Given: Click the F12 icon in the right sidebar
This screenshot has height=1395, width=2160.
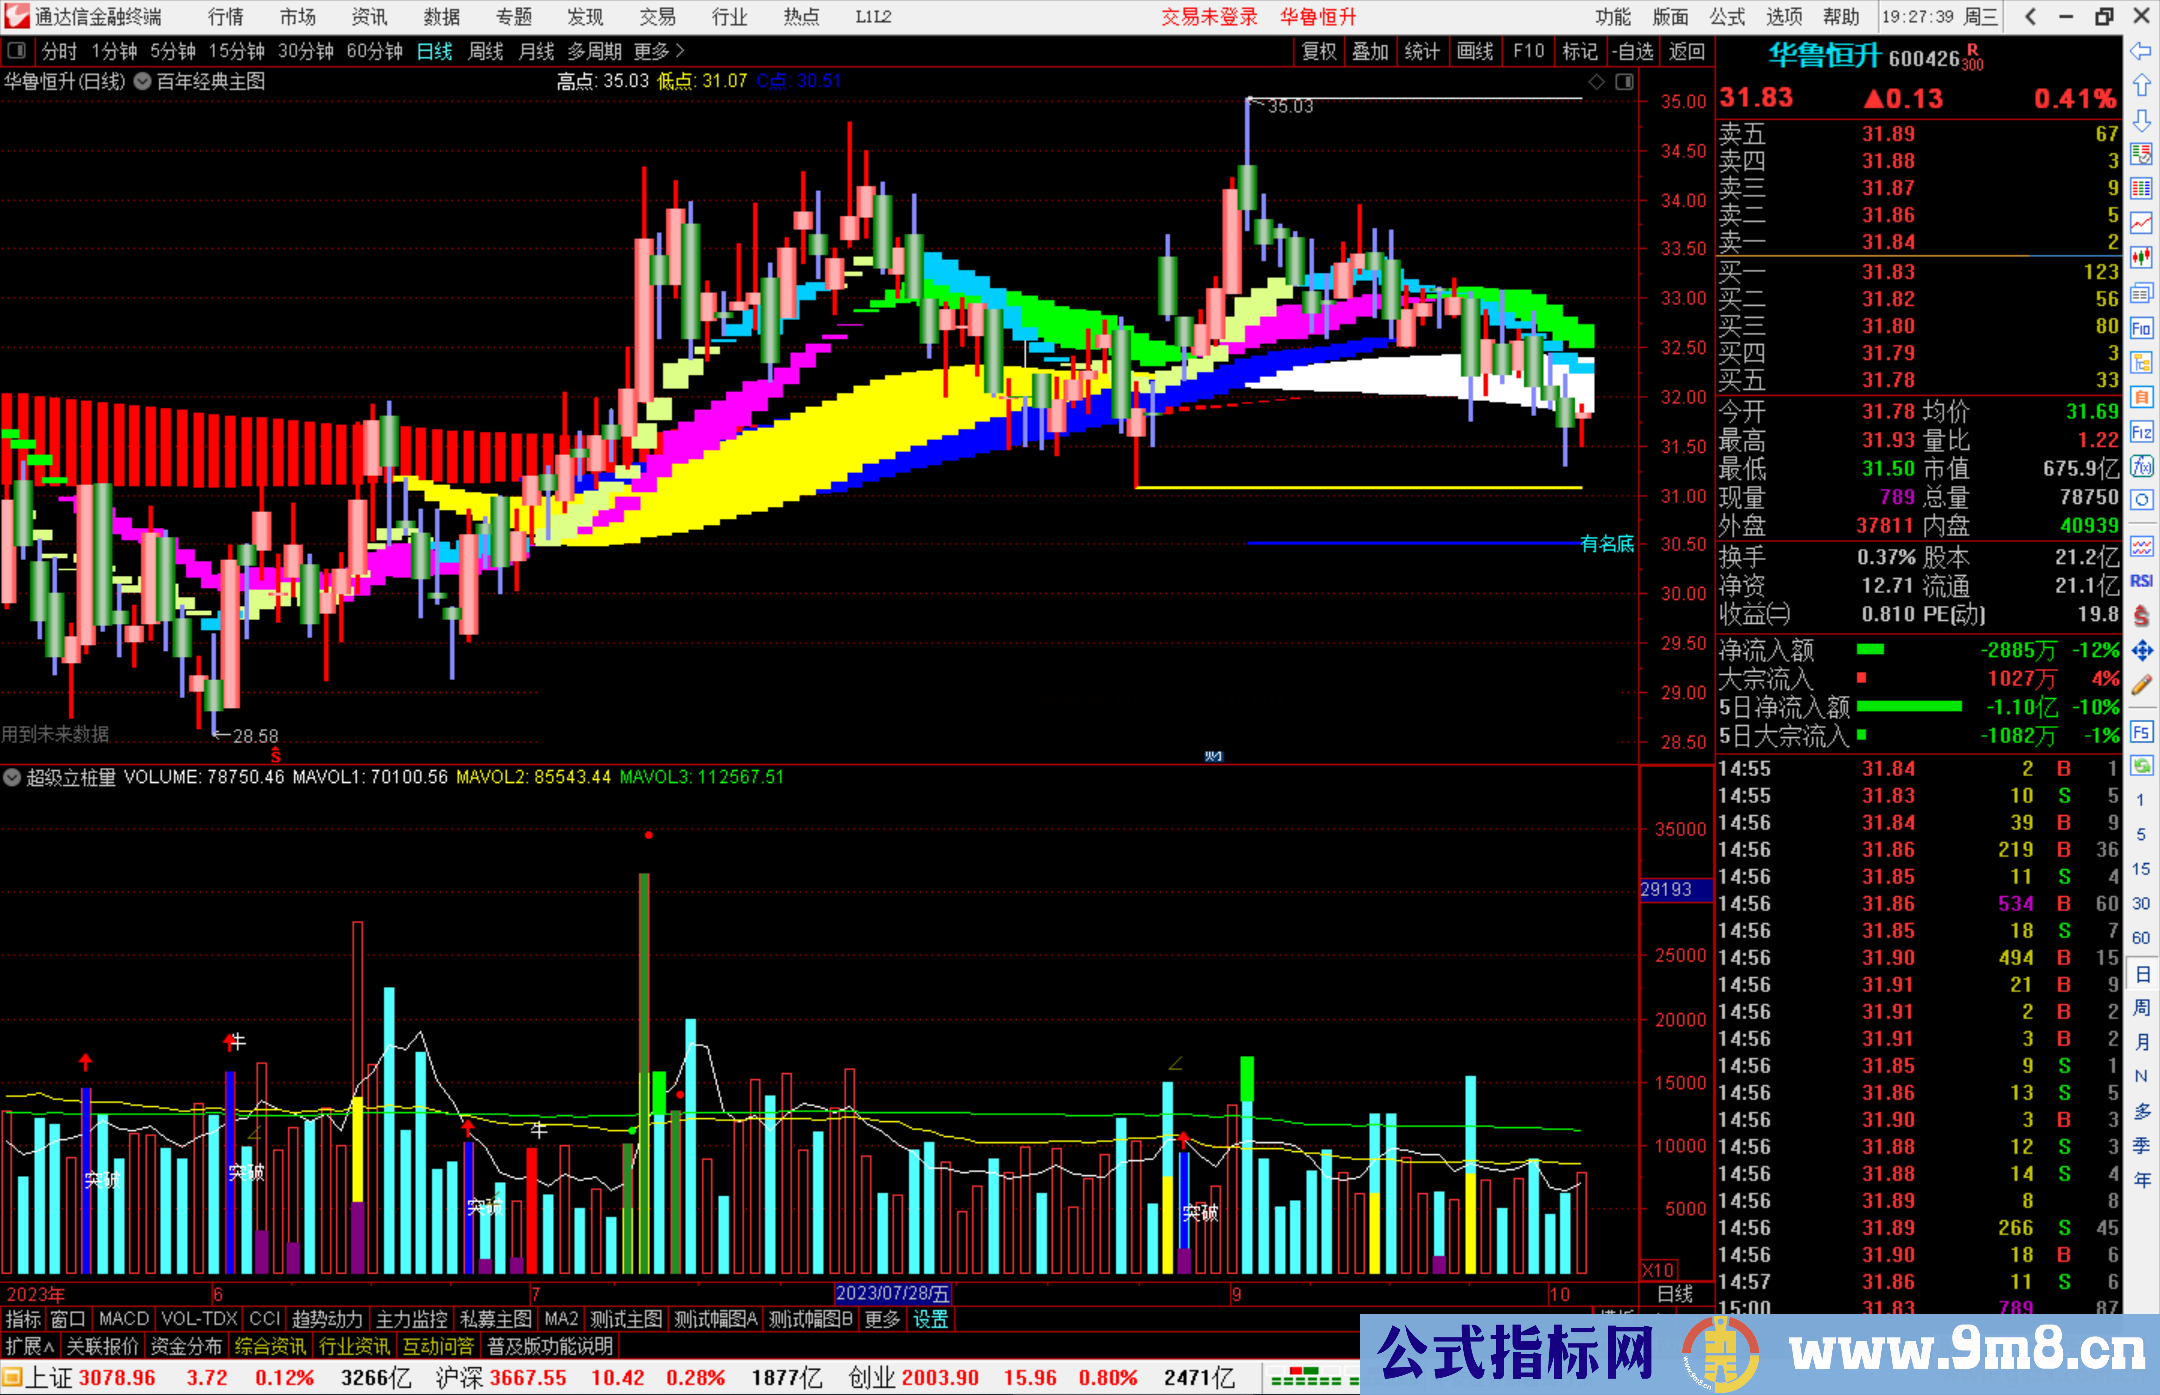Looking at the screenshot, I should (2141, 432).
